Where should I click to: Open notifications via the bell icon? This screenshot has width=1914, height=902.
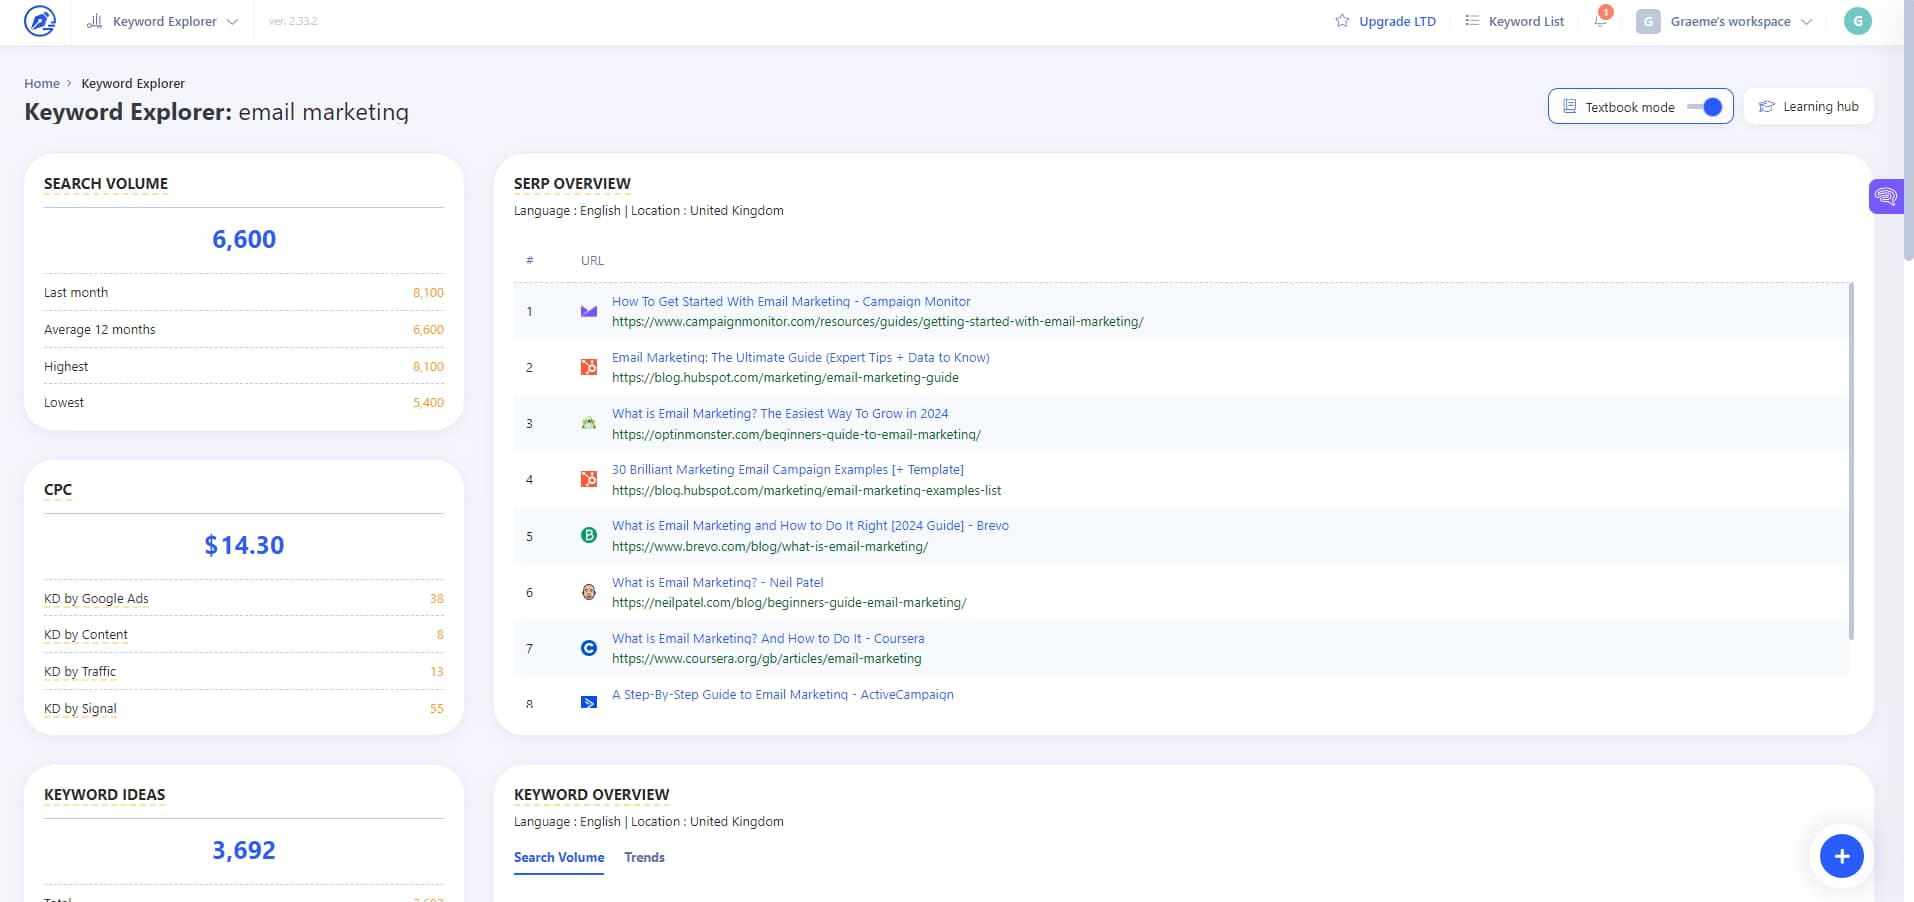1598,22
